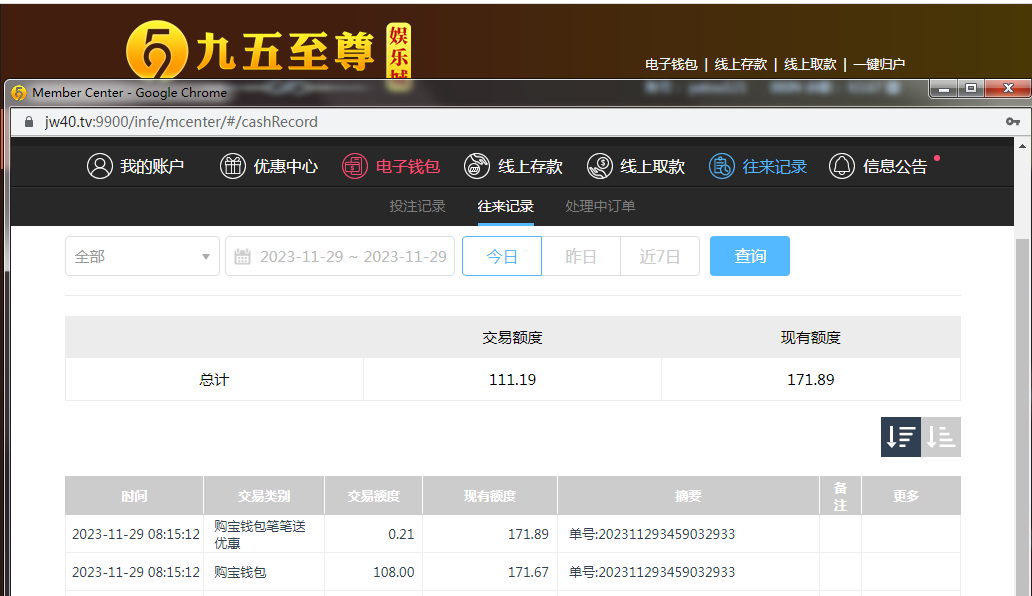This screenshot has width=1032, height=596.
Task: Click the 九五至尊 site logo
Action: click(x=269, y=51)
